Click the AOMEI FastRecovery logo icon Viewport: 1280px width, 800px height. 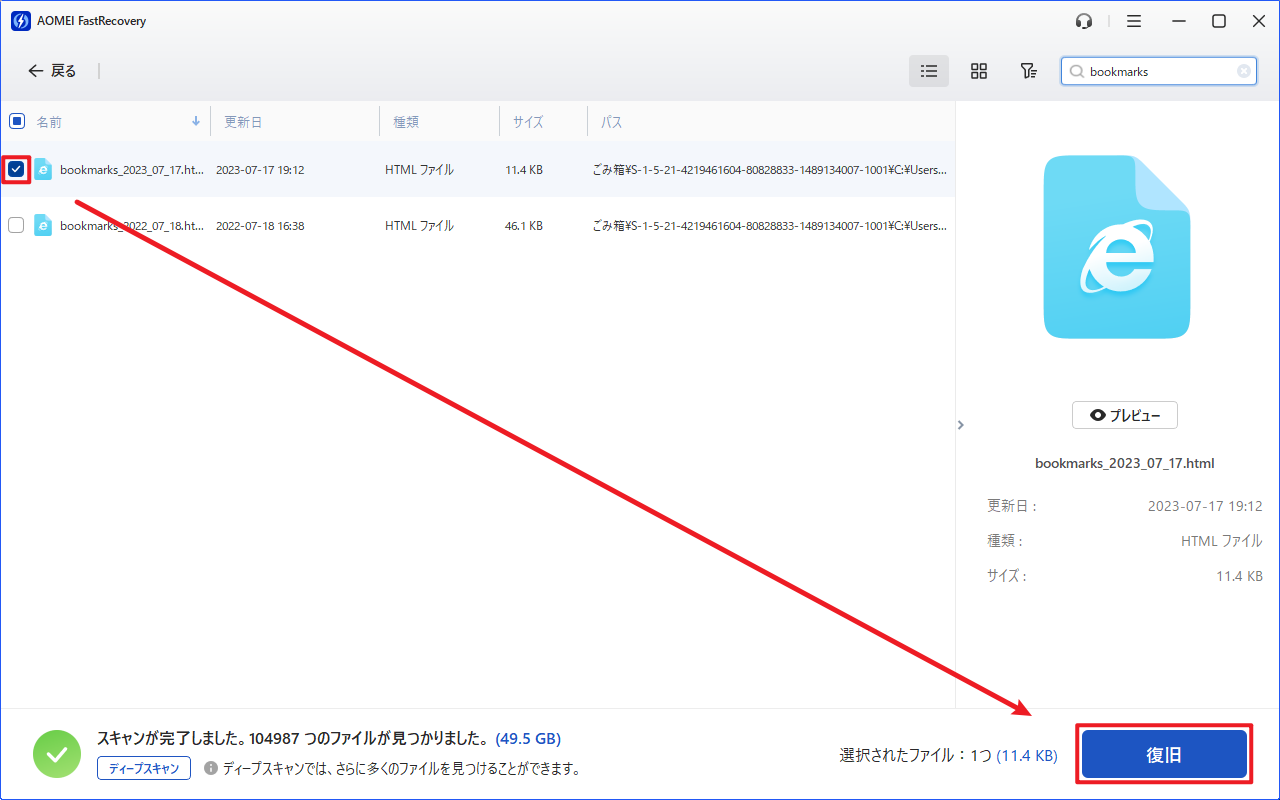(x=20, y=21)
